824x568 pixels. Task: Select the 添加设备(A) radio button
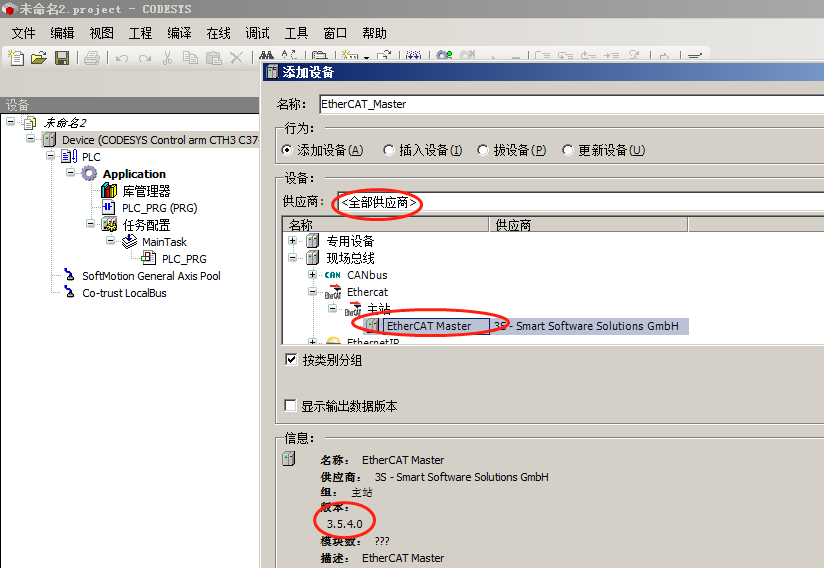(x=287, y=150)
